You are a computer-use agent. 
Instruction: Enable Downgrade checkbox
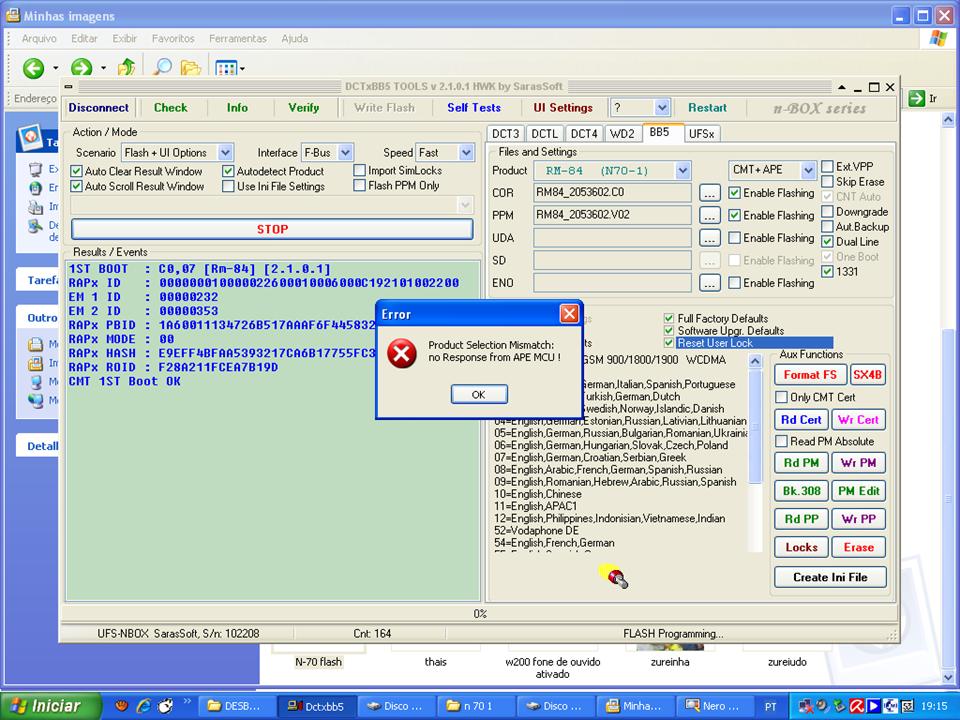point(827,212)
